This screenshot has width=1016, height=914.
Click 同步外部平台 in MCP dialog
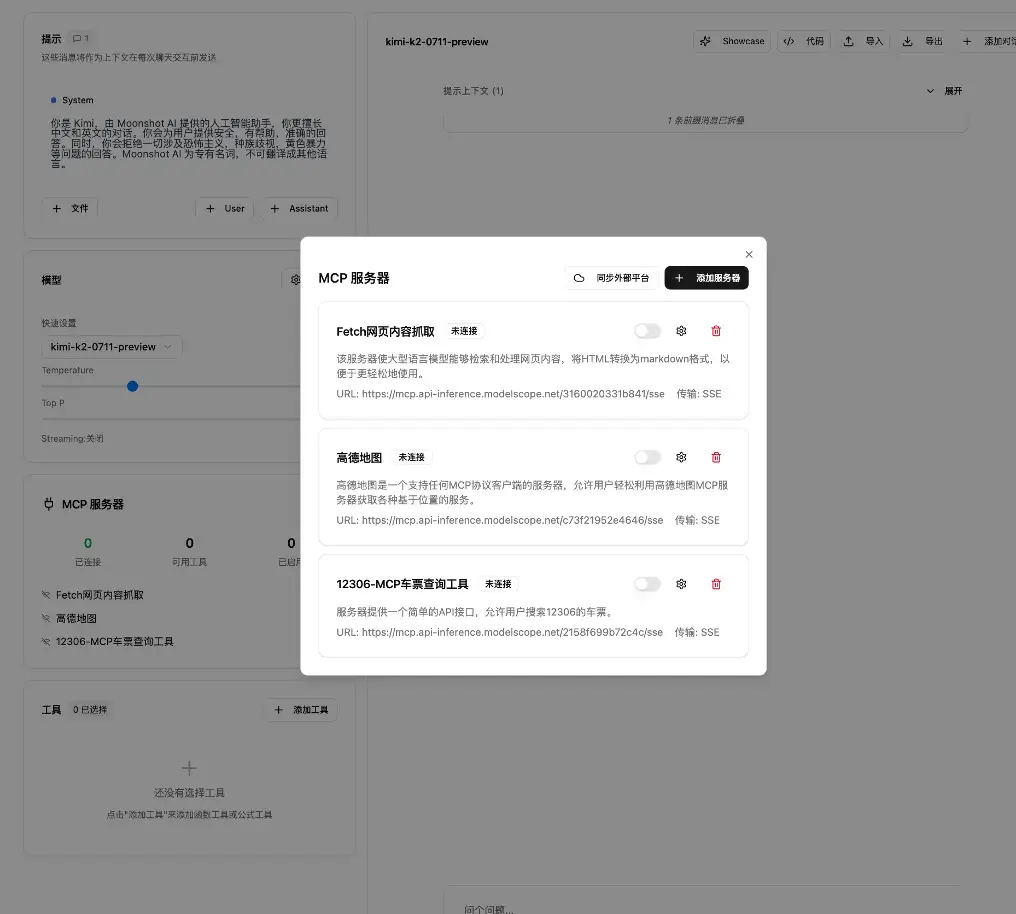[x=611, y=277]
